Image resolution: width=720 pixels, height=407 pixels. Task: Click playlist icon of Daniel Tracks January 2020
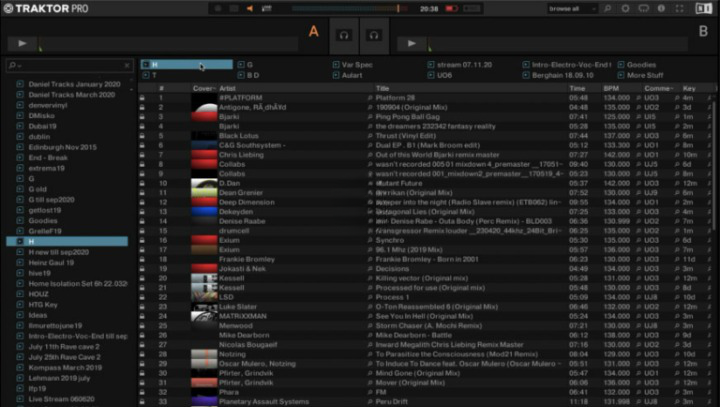pyautogui.click(x=20, y=84)
